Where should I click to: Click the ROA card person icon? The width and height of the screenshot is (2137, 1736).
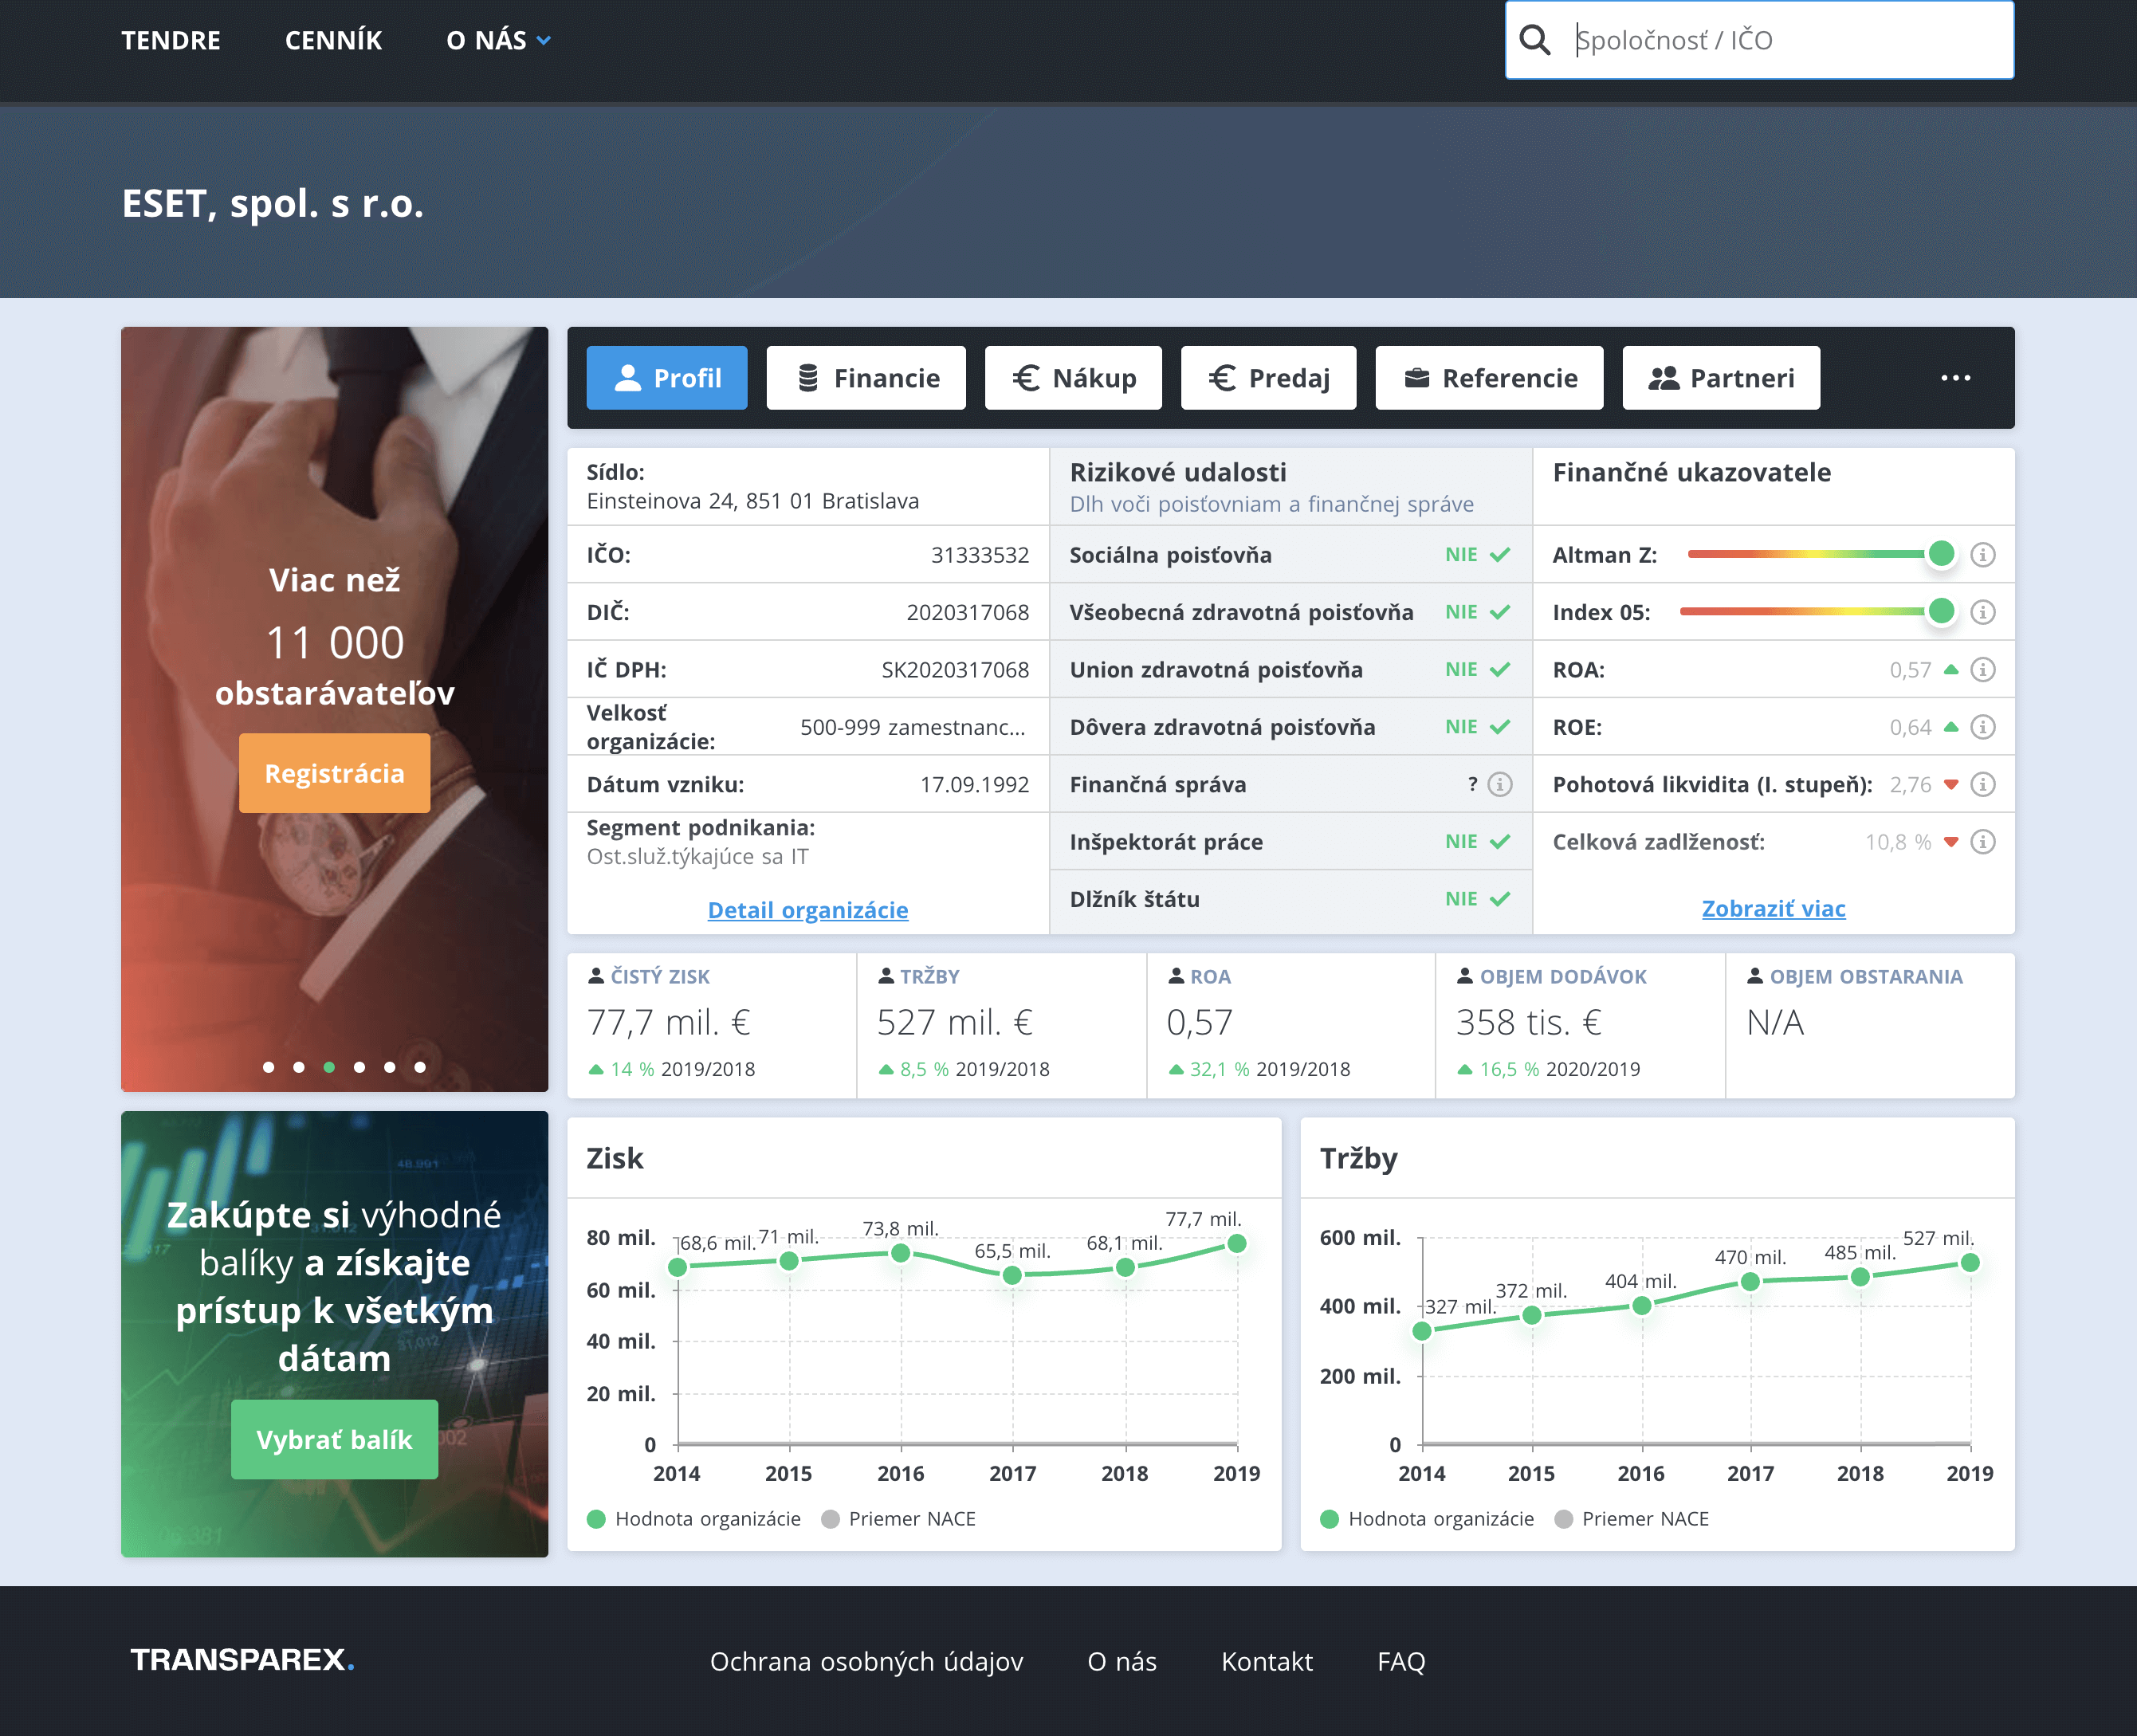[1176, 976]
